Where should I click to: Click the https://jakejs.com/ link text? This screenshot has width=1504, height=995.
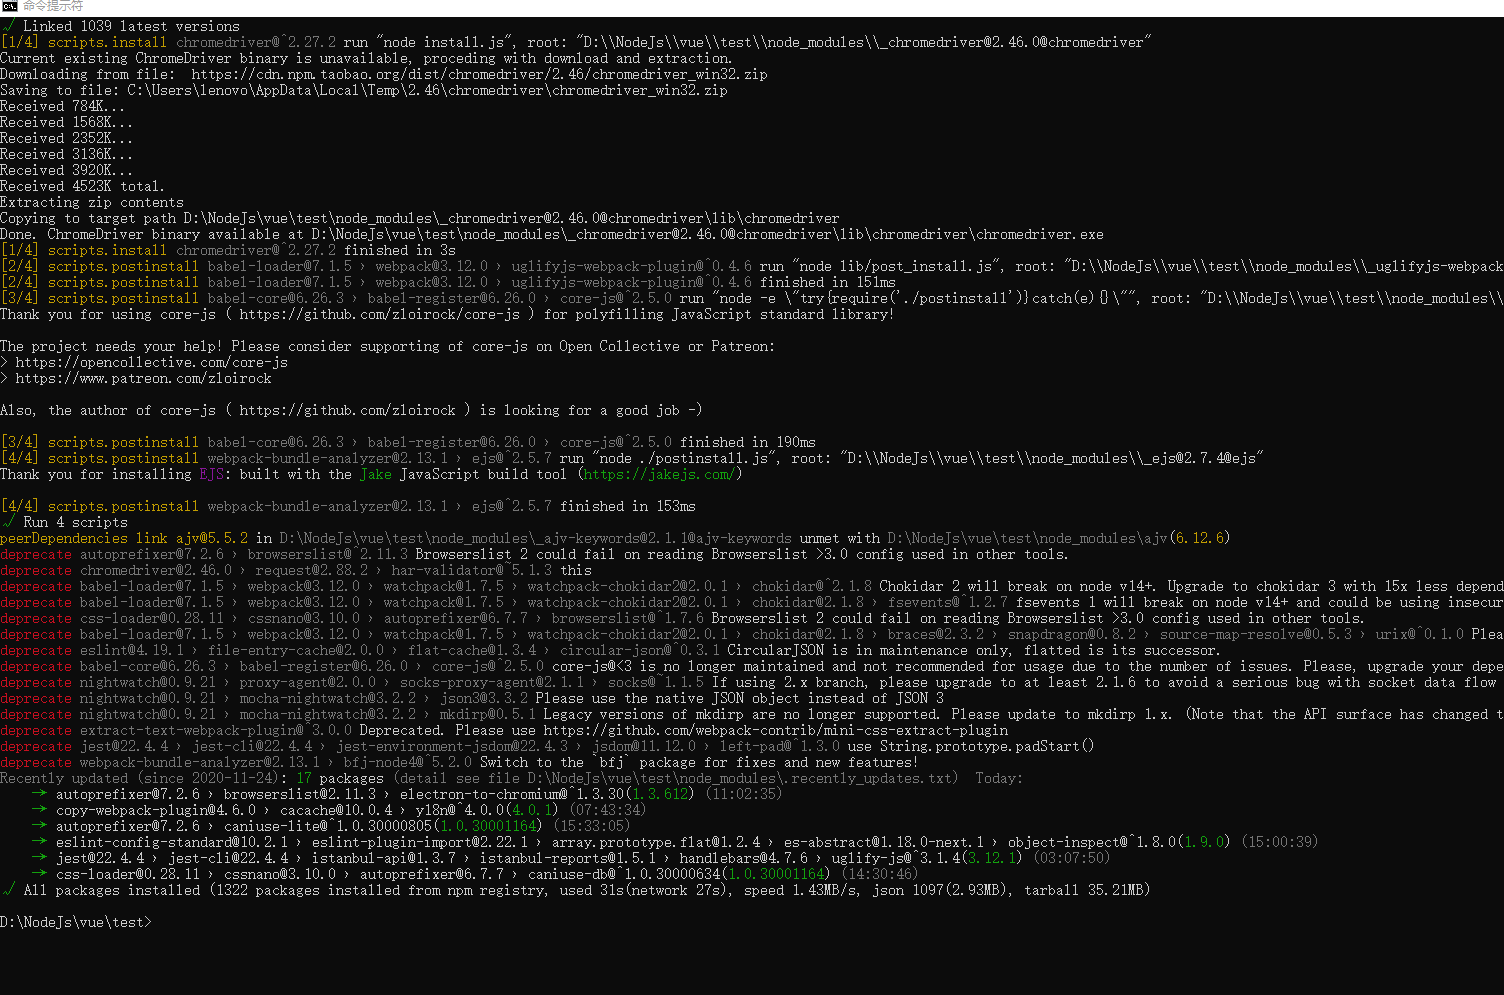(x=659, y=474)
